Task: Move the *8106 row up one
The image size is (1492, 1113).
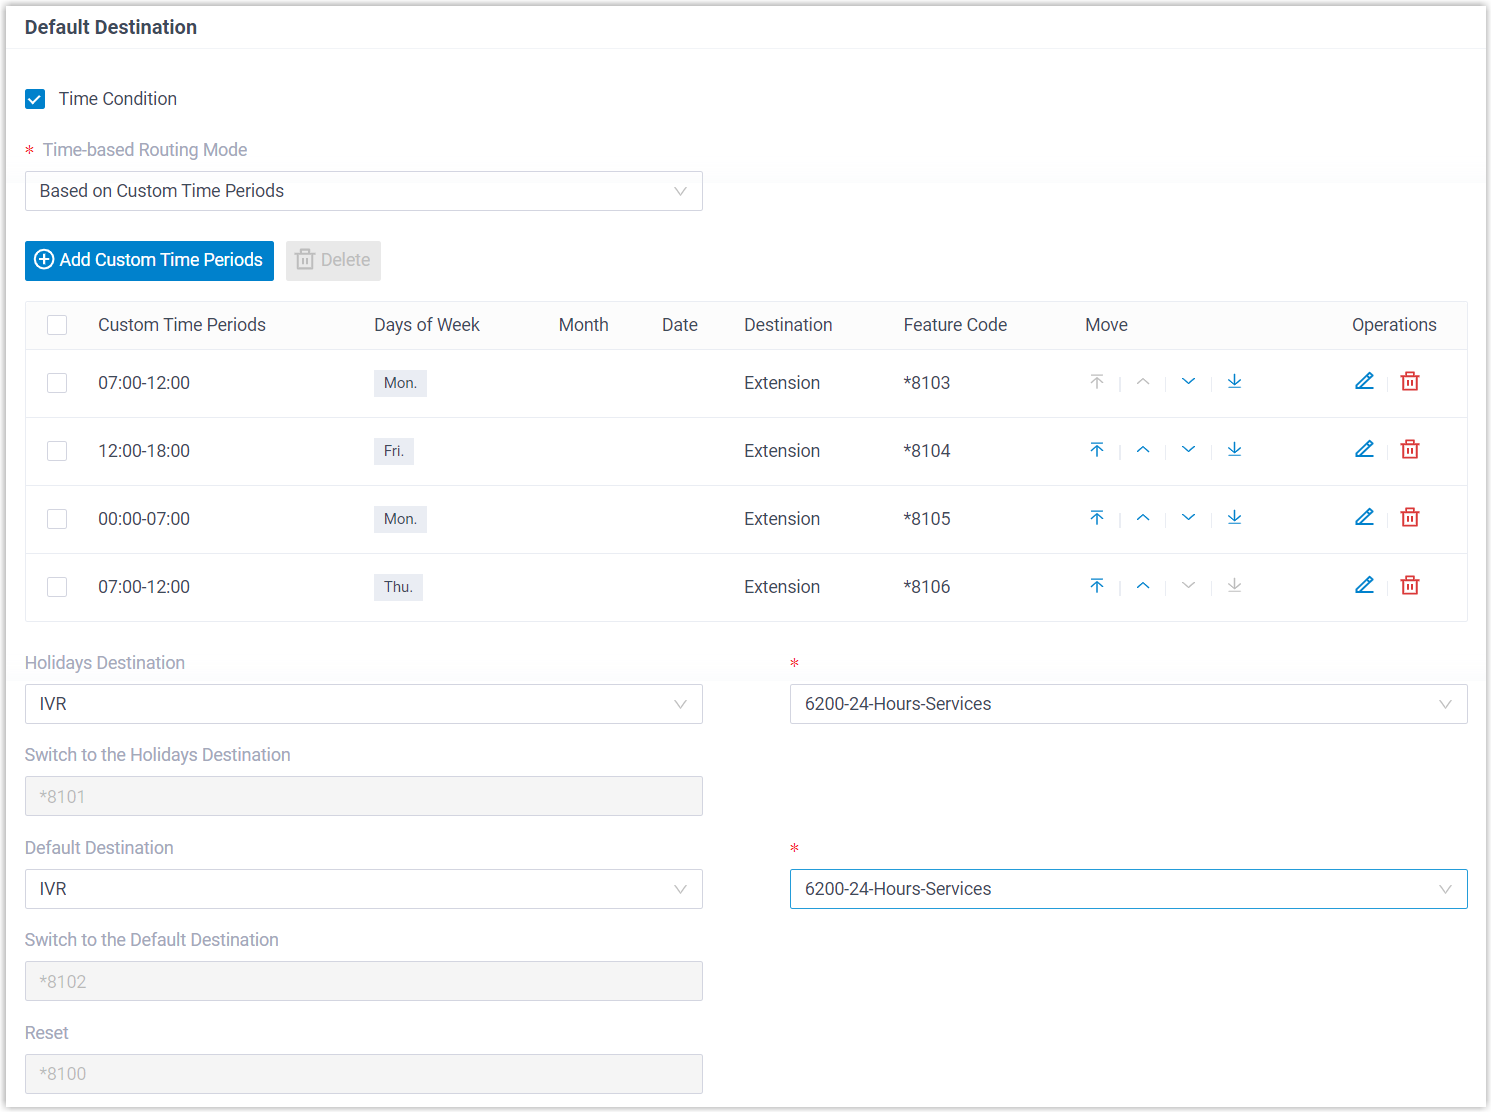Action: tap(1143, 586)
